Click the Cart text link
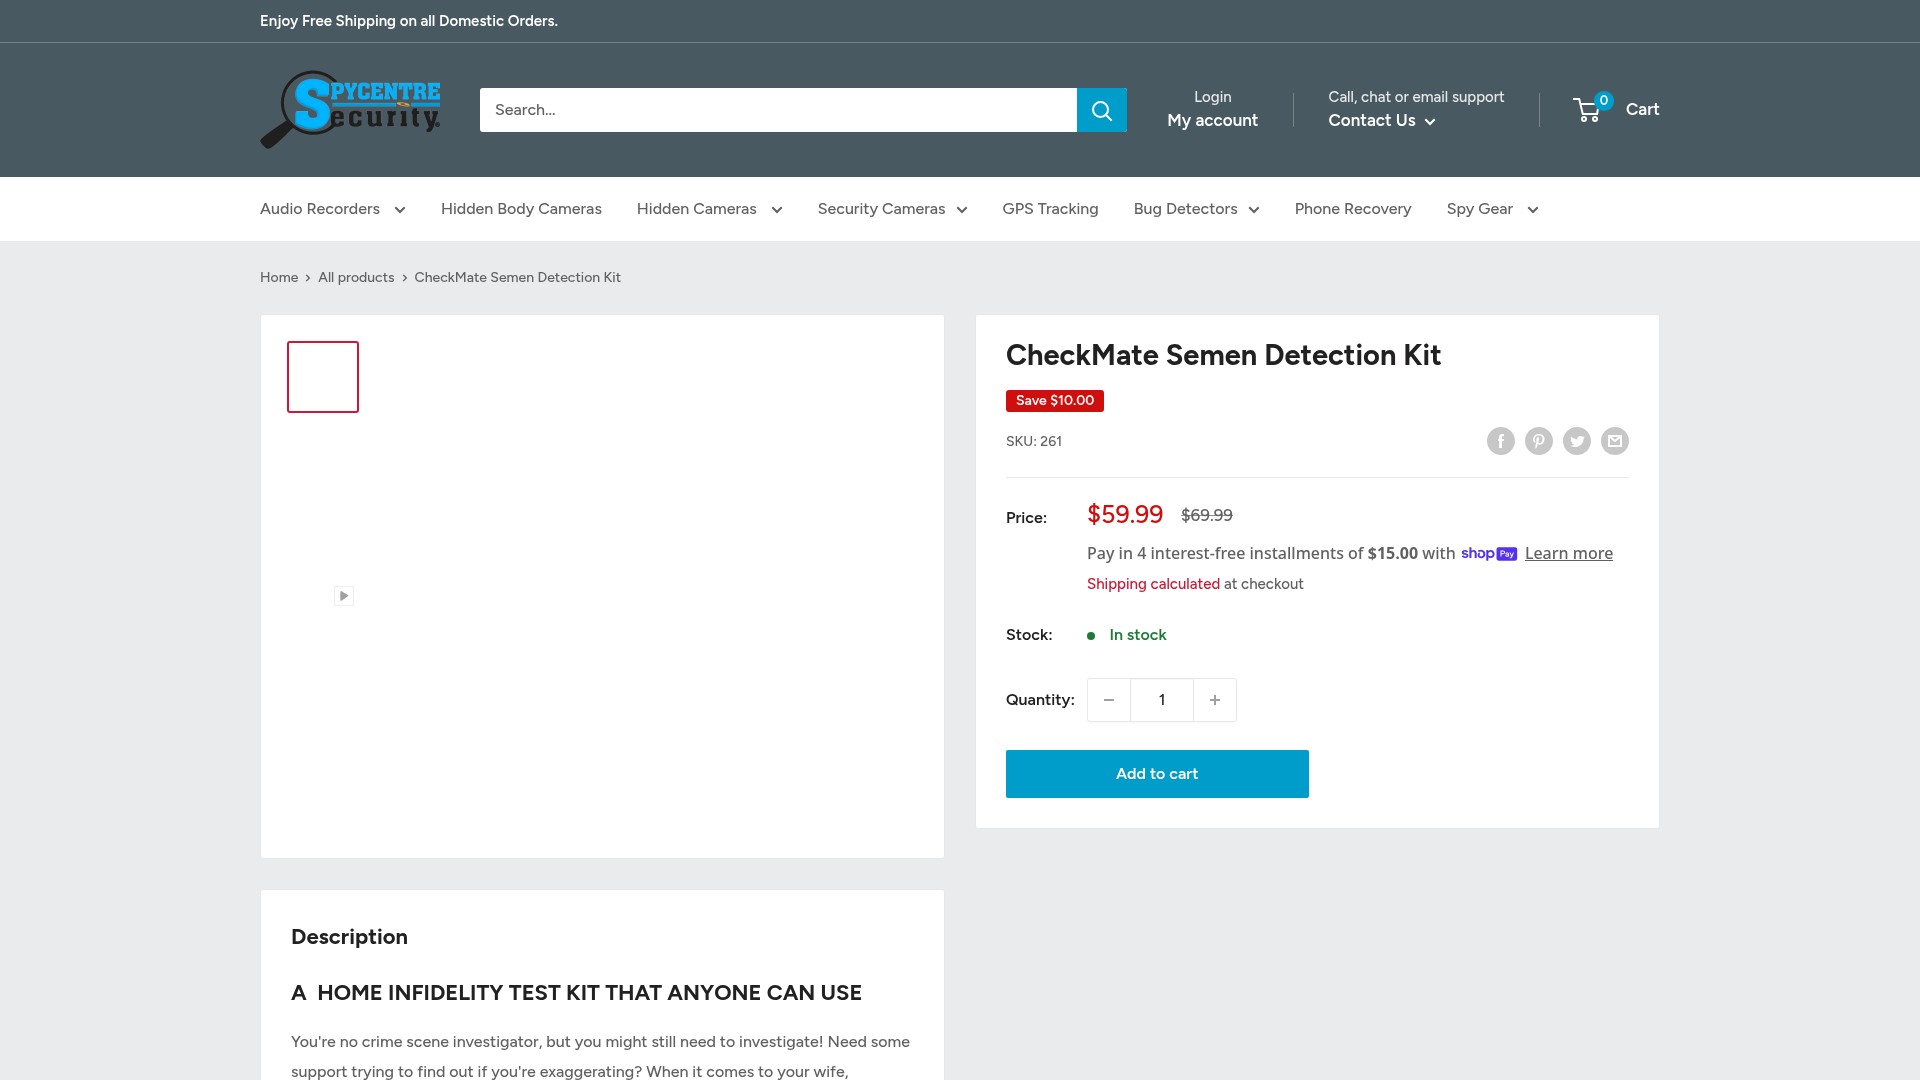The width and height of the screenshot is (1920, 1080). (x=1642, y=110)
